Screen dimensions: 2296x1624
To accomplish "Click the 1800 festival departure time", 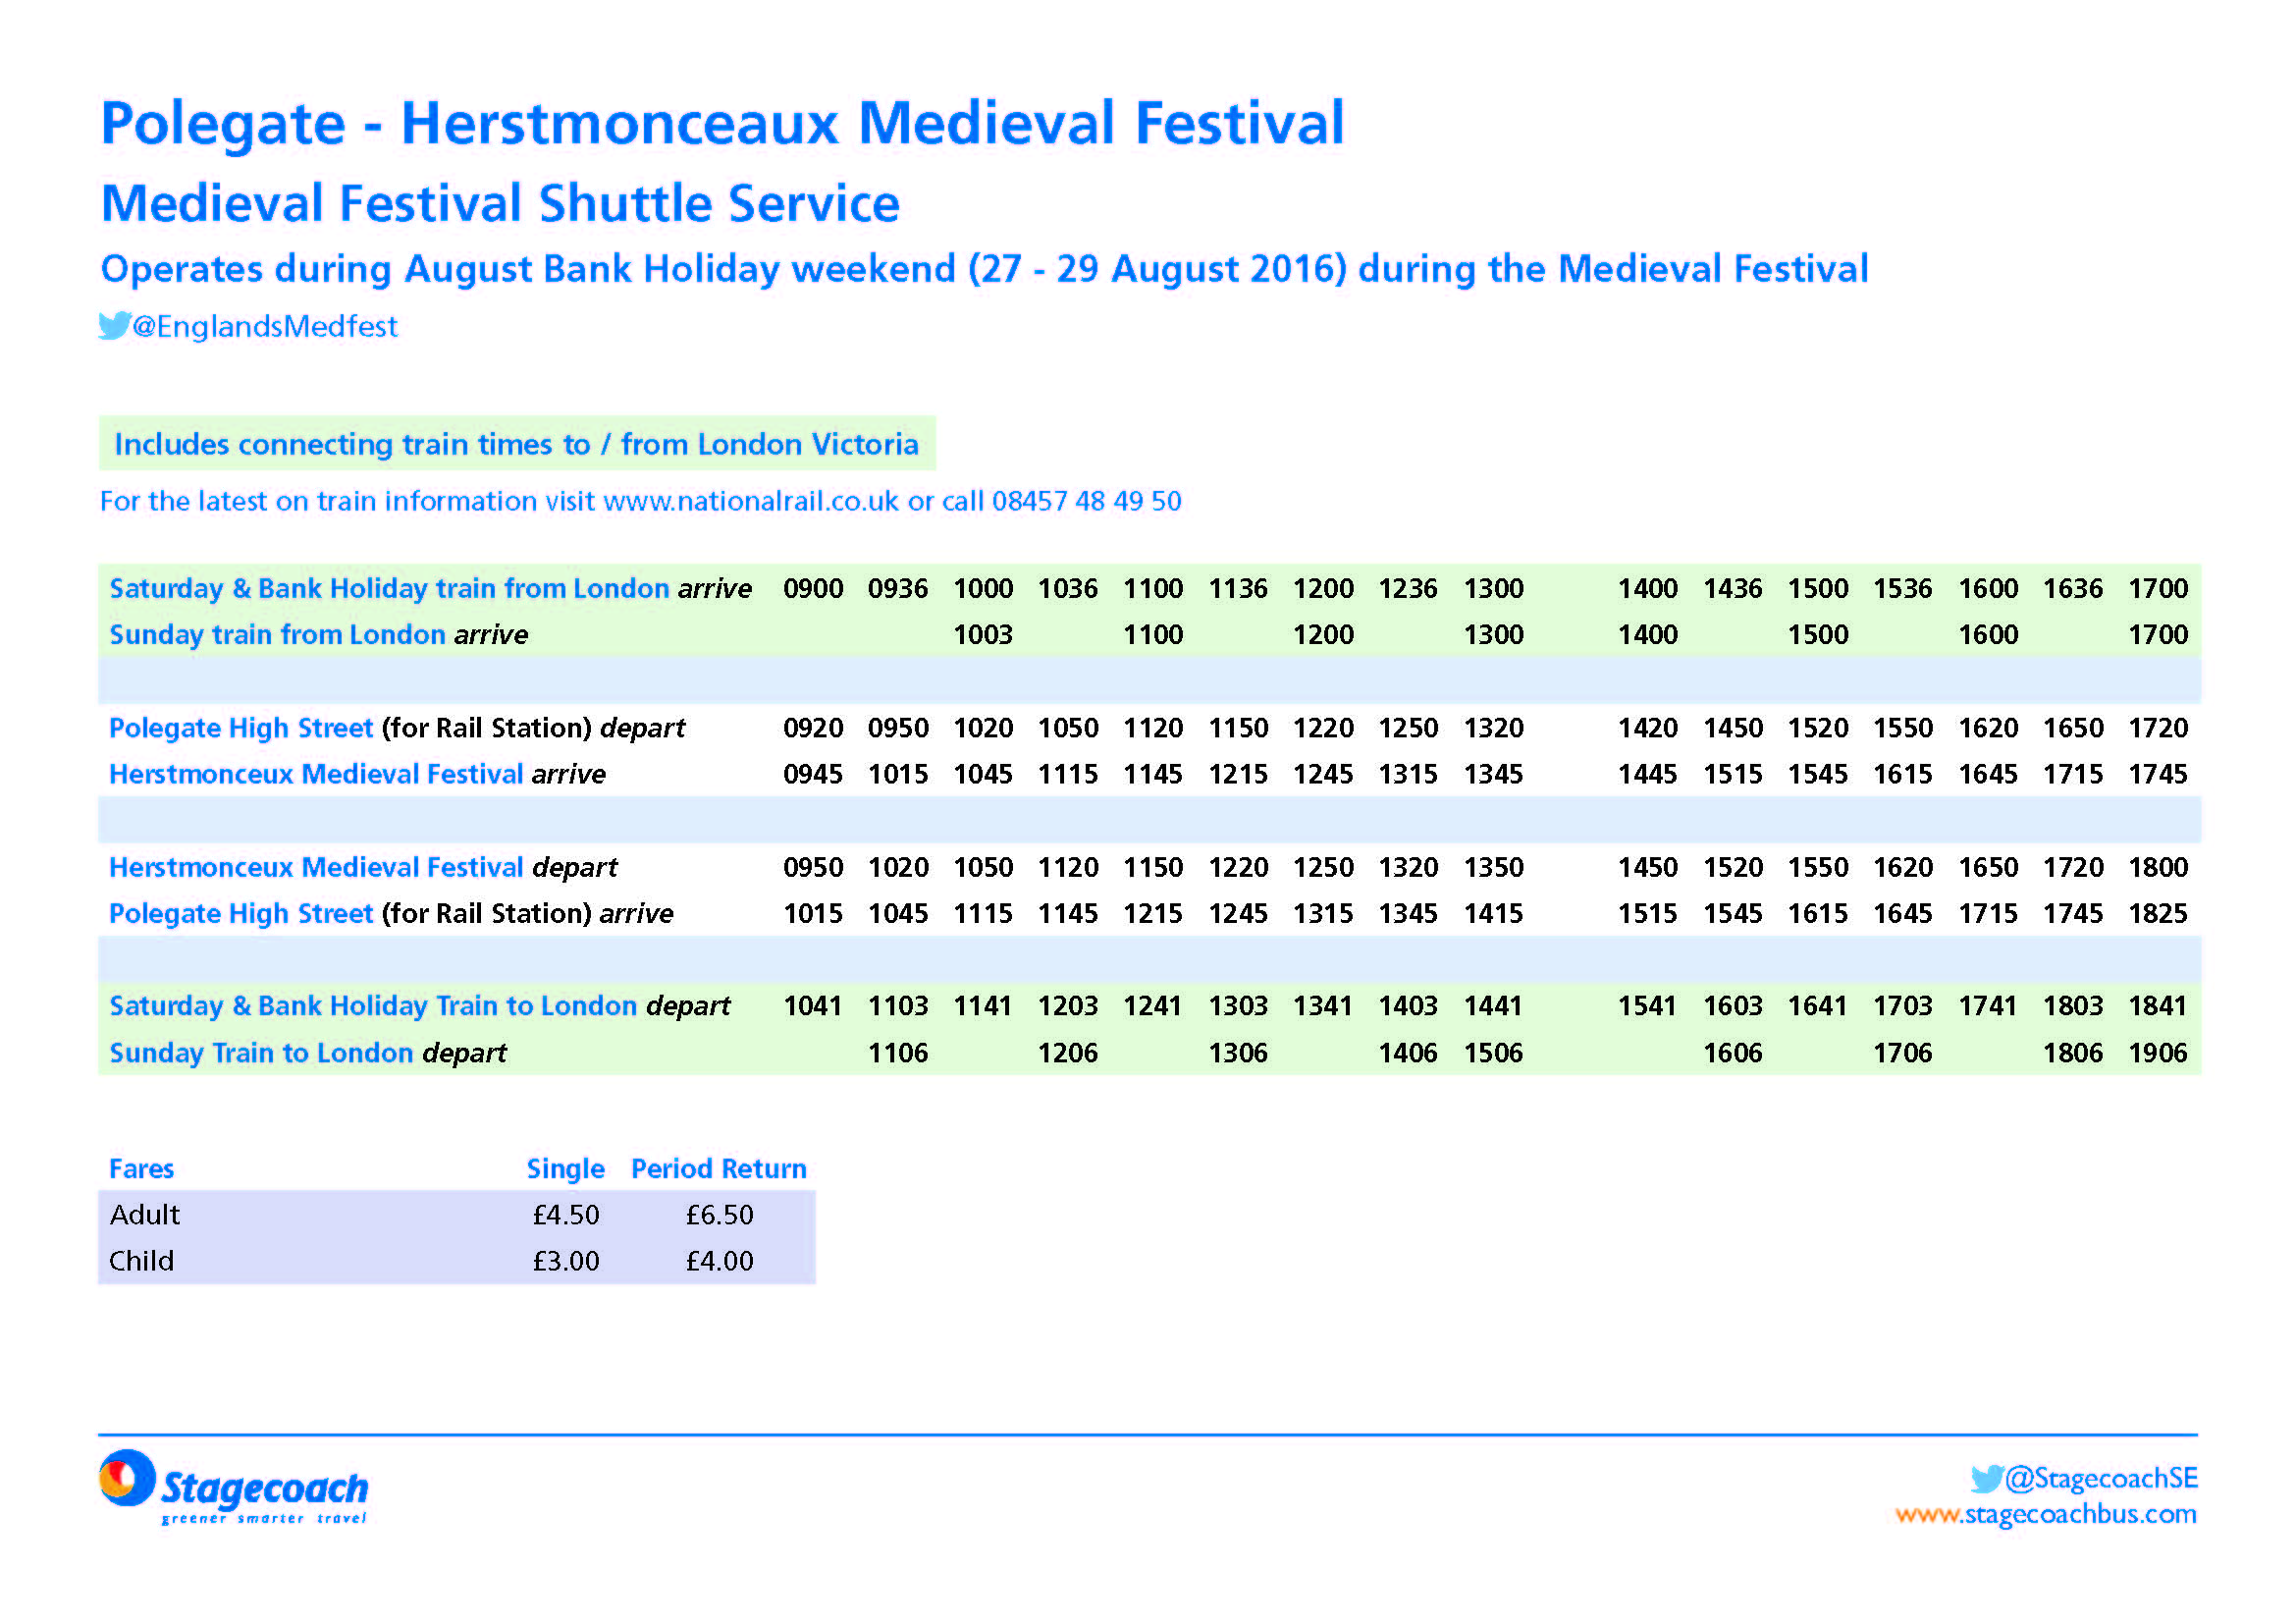I will [x=2158, y=867].
